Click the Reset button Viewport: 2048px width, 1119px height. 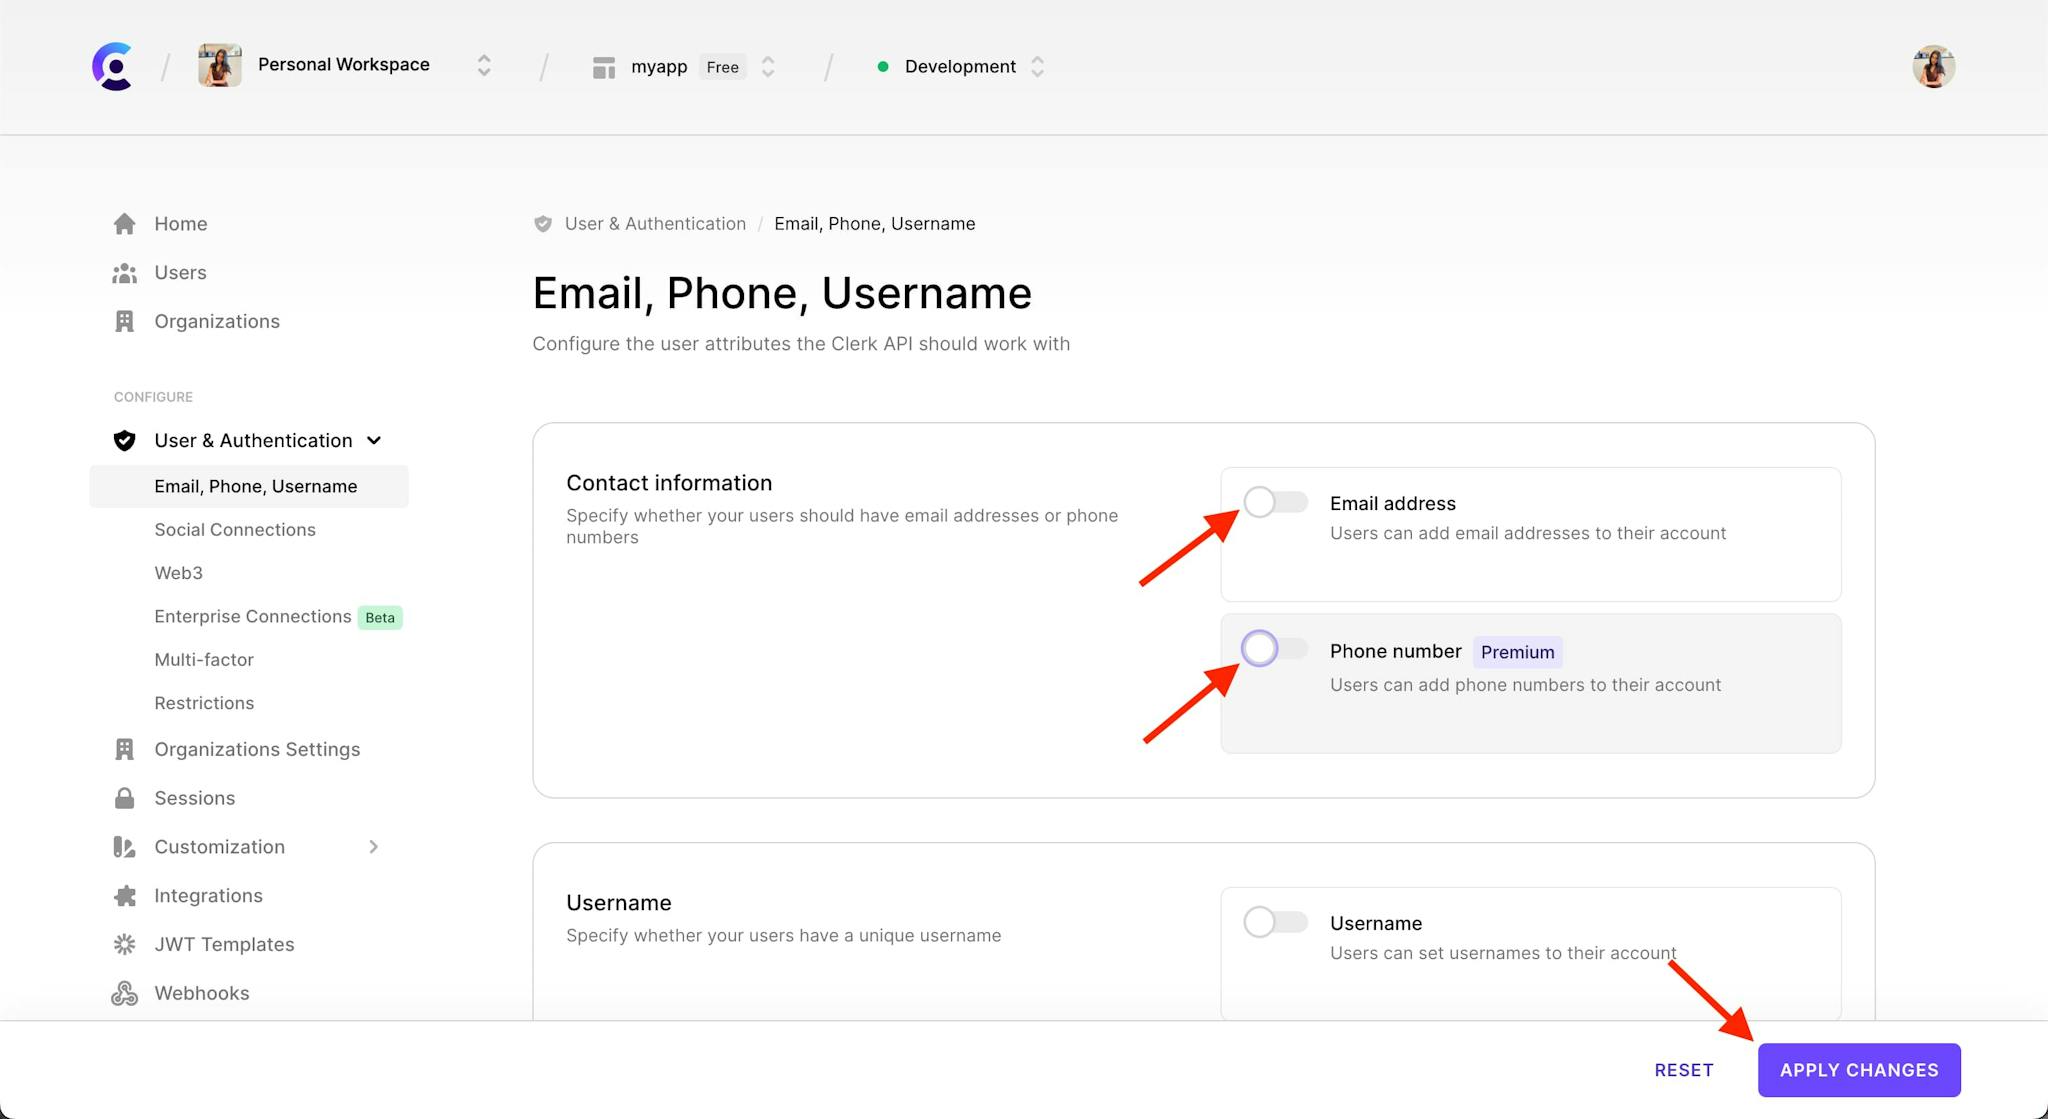pyautogui.click(x=1684, y=1069)
